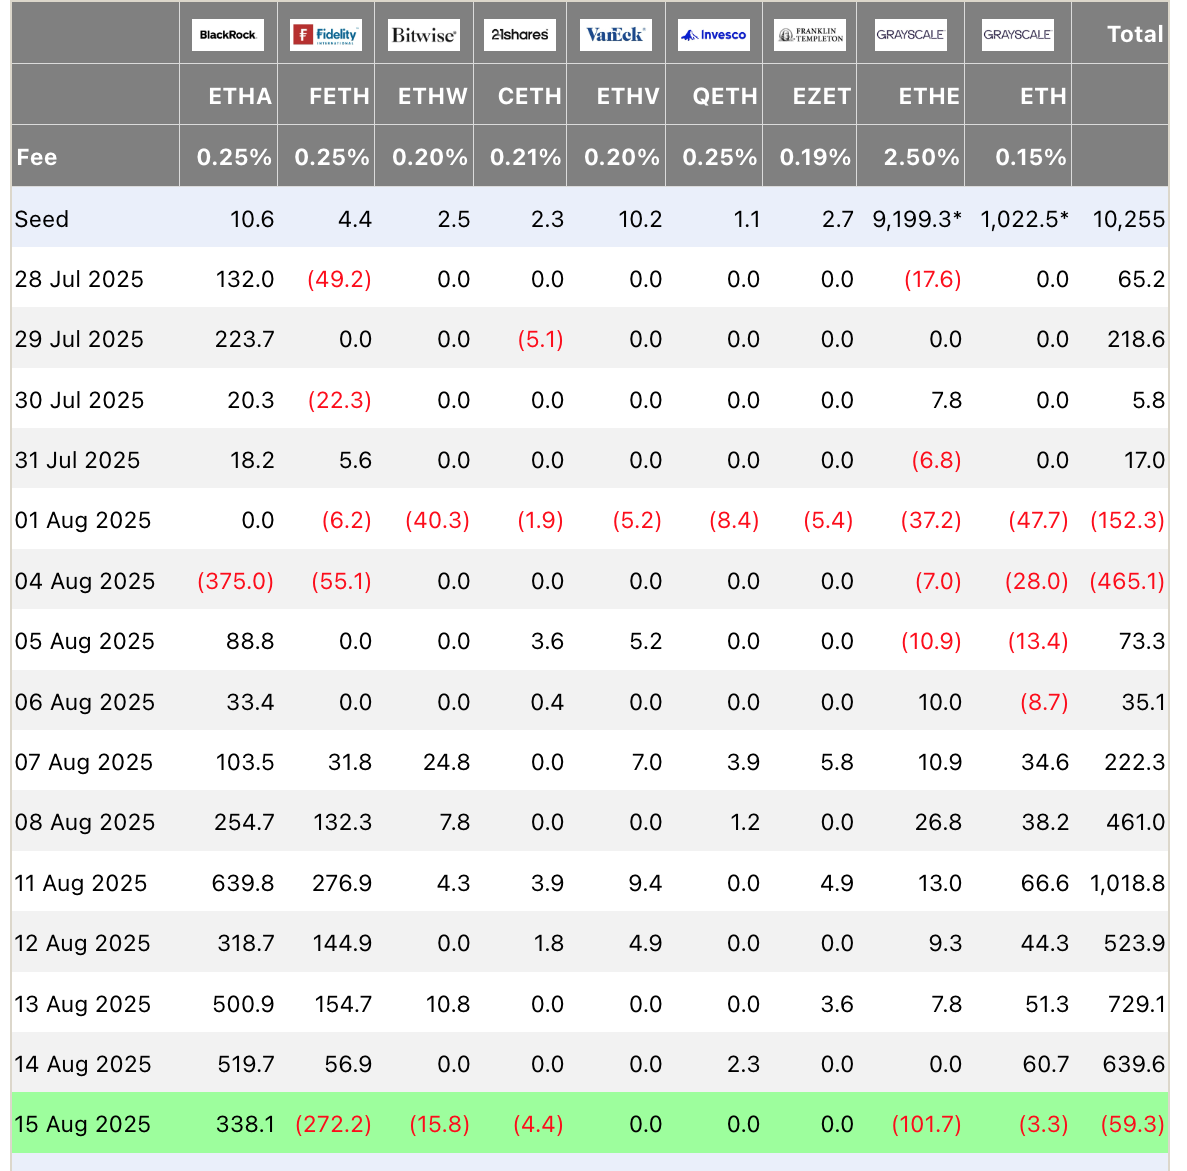Click the Invesco logo

[x=714, y=35]
